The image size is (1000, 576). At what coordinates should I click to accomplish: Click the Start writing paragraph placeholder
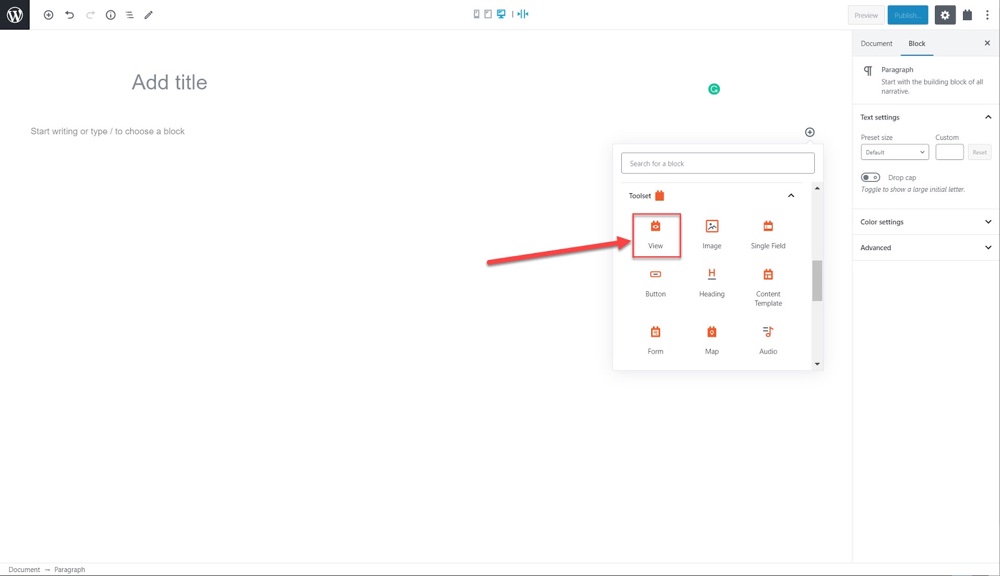click(x=108, y=131)
